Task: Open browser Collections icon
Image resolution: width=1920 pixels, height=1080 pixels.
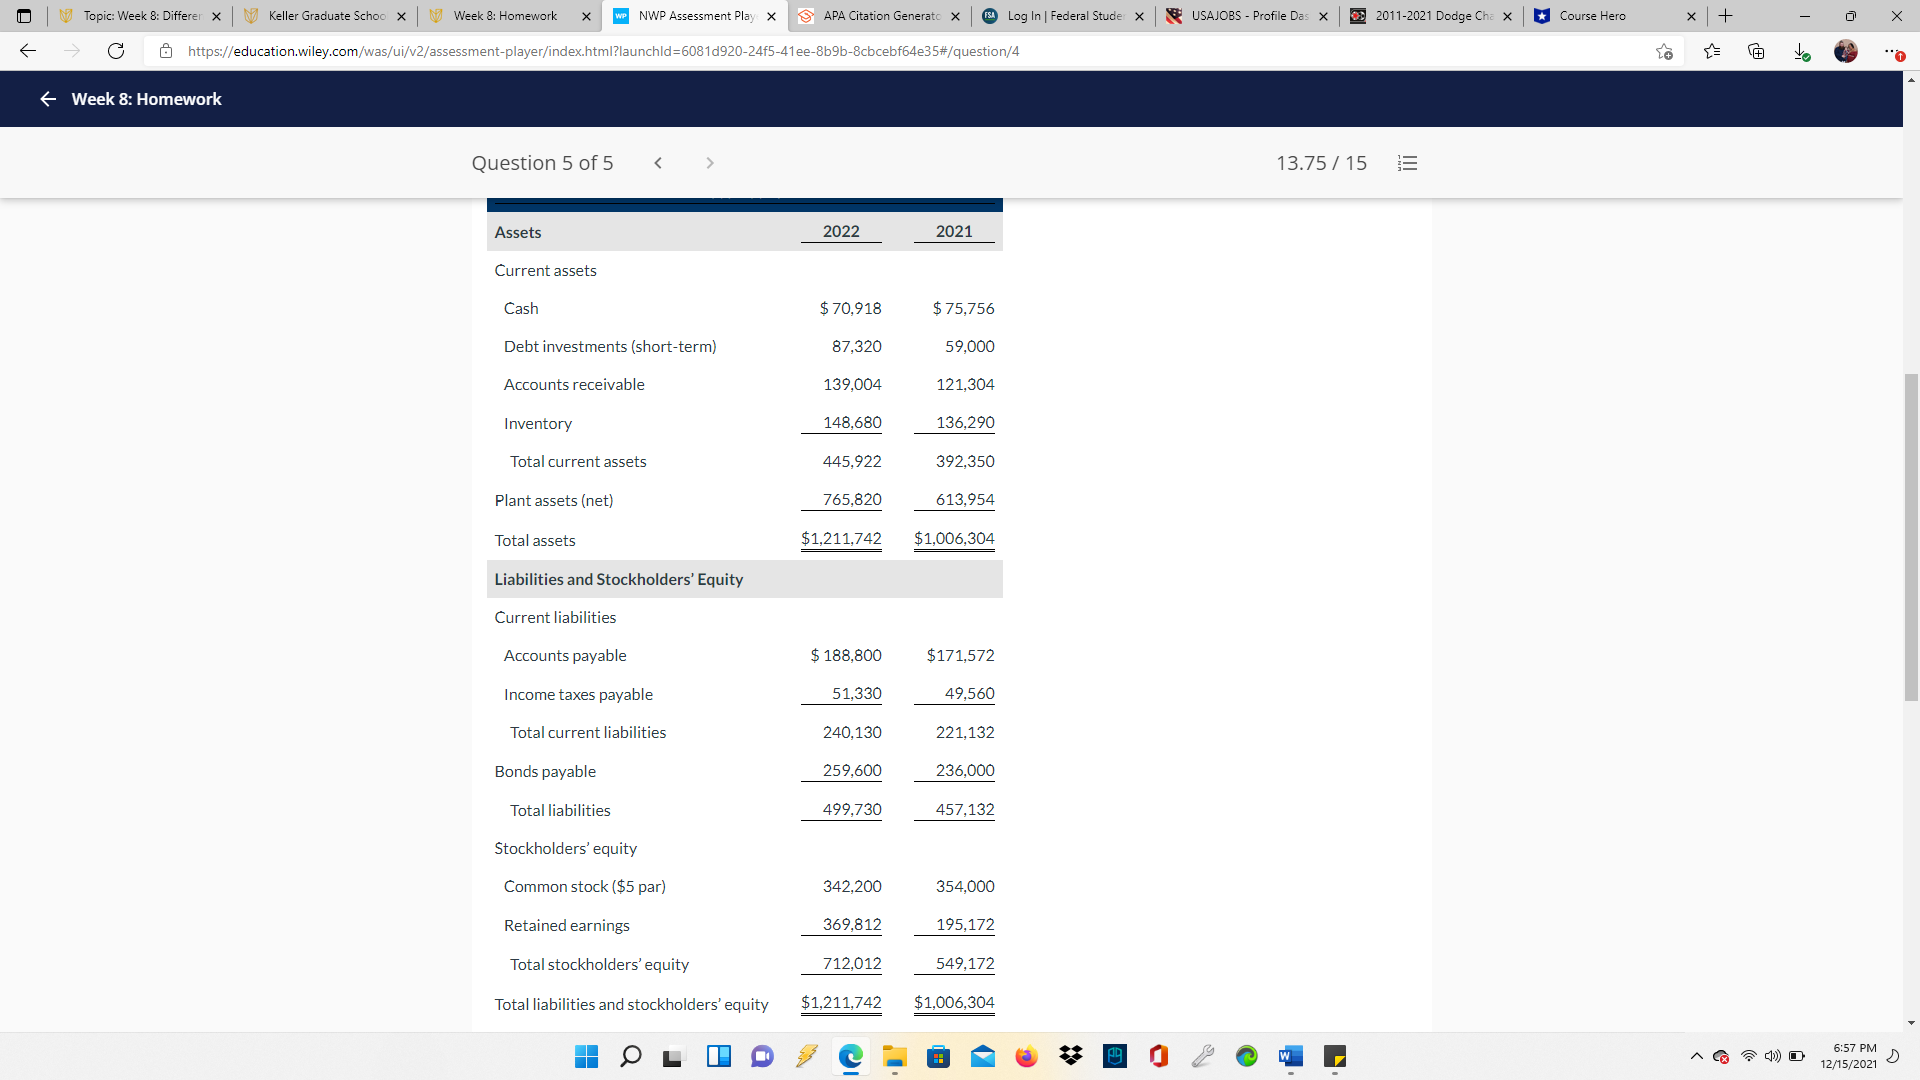Action: click(1756, 51)
